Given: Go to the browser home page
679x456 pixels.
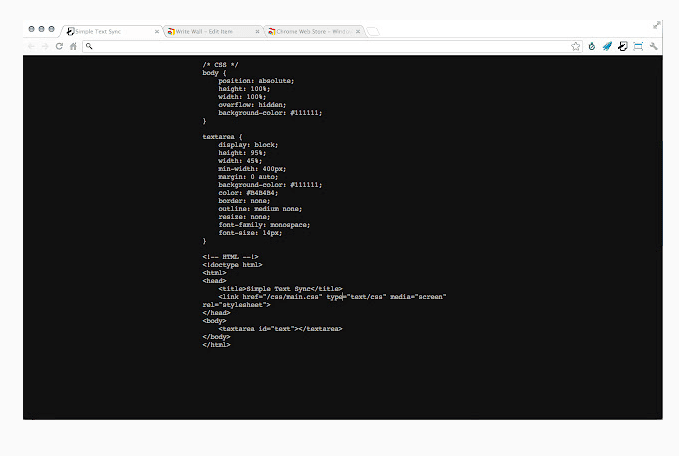Looking at the screenshot, I should point(73,46).
